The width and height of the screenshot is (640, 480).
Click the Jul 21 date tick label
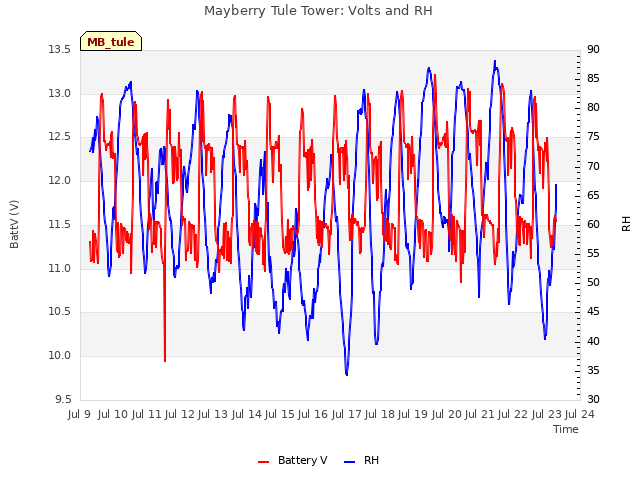(x=480, y=414)
